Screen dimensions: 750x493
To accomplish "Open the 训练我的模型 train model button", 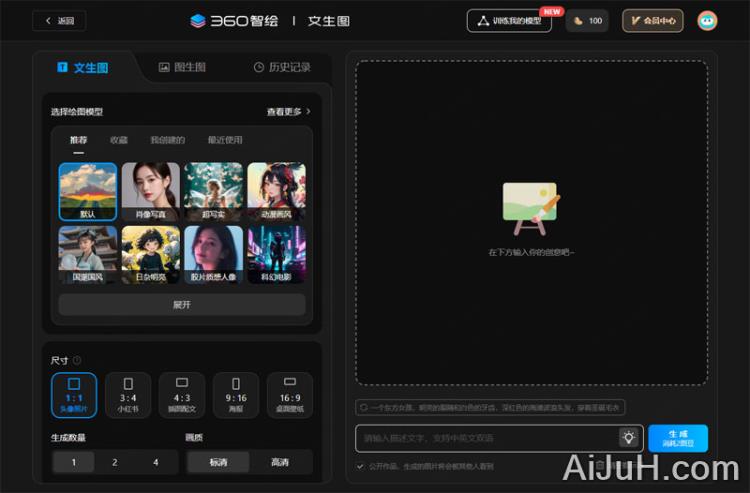I will click(x=509, y=21).
